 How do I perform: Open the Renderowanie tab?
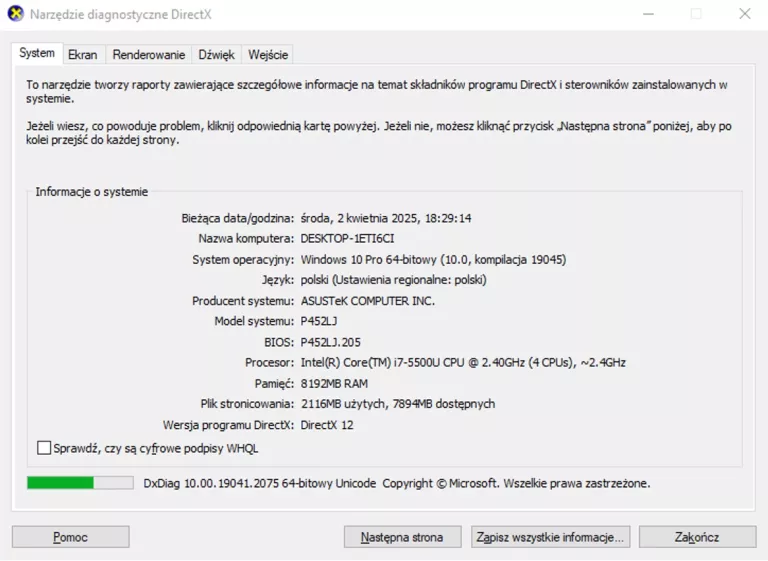(149, 54)
